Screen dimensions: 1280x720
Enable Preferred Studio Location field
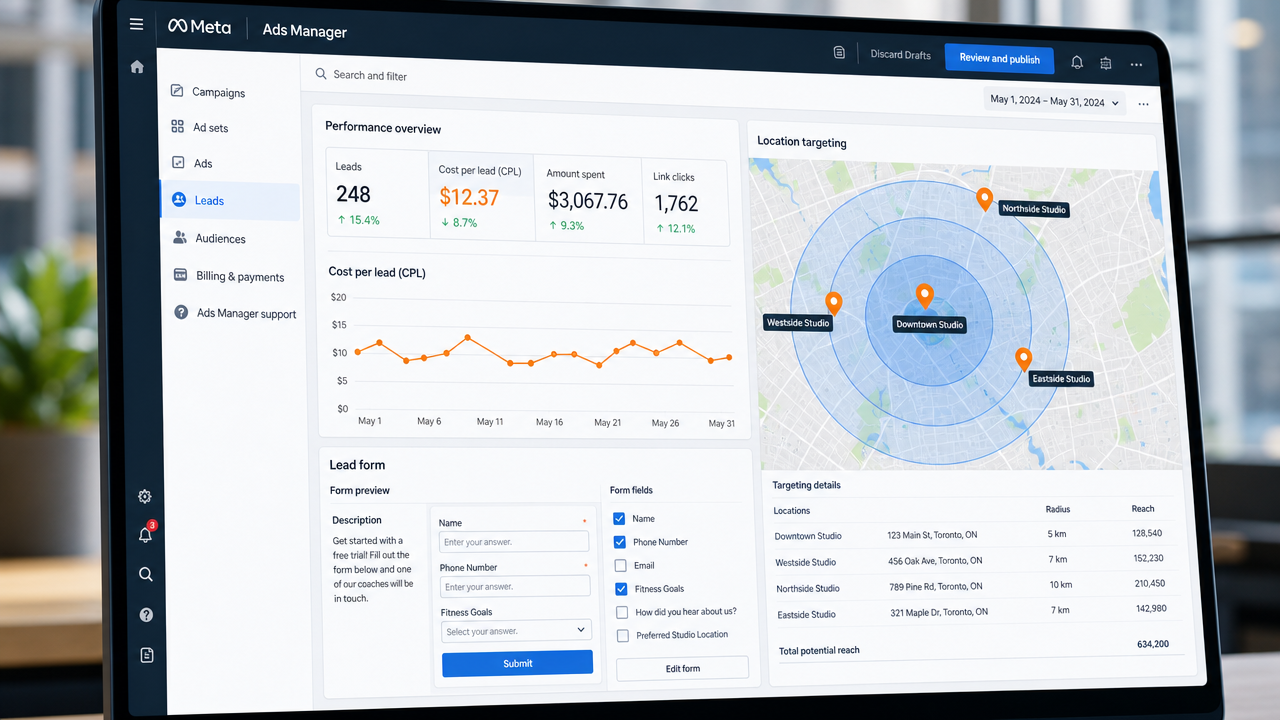coord(623,635)
